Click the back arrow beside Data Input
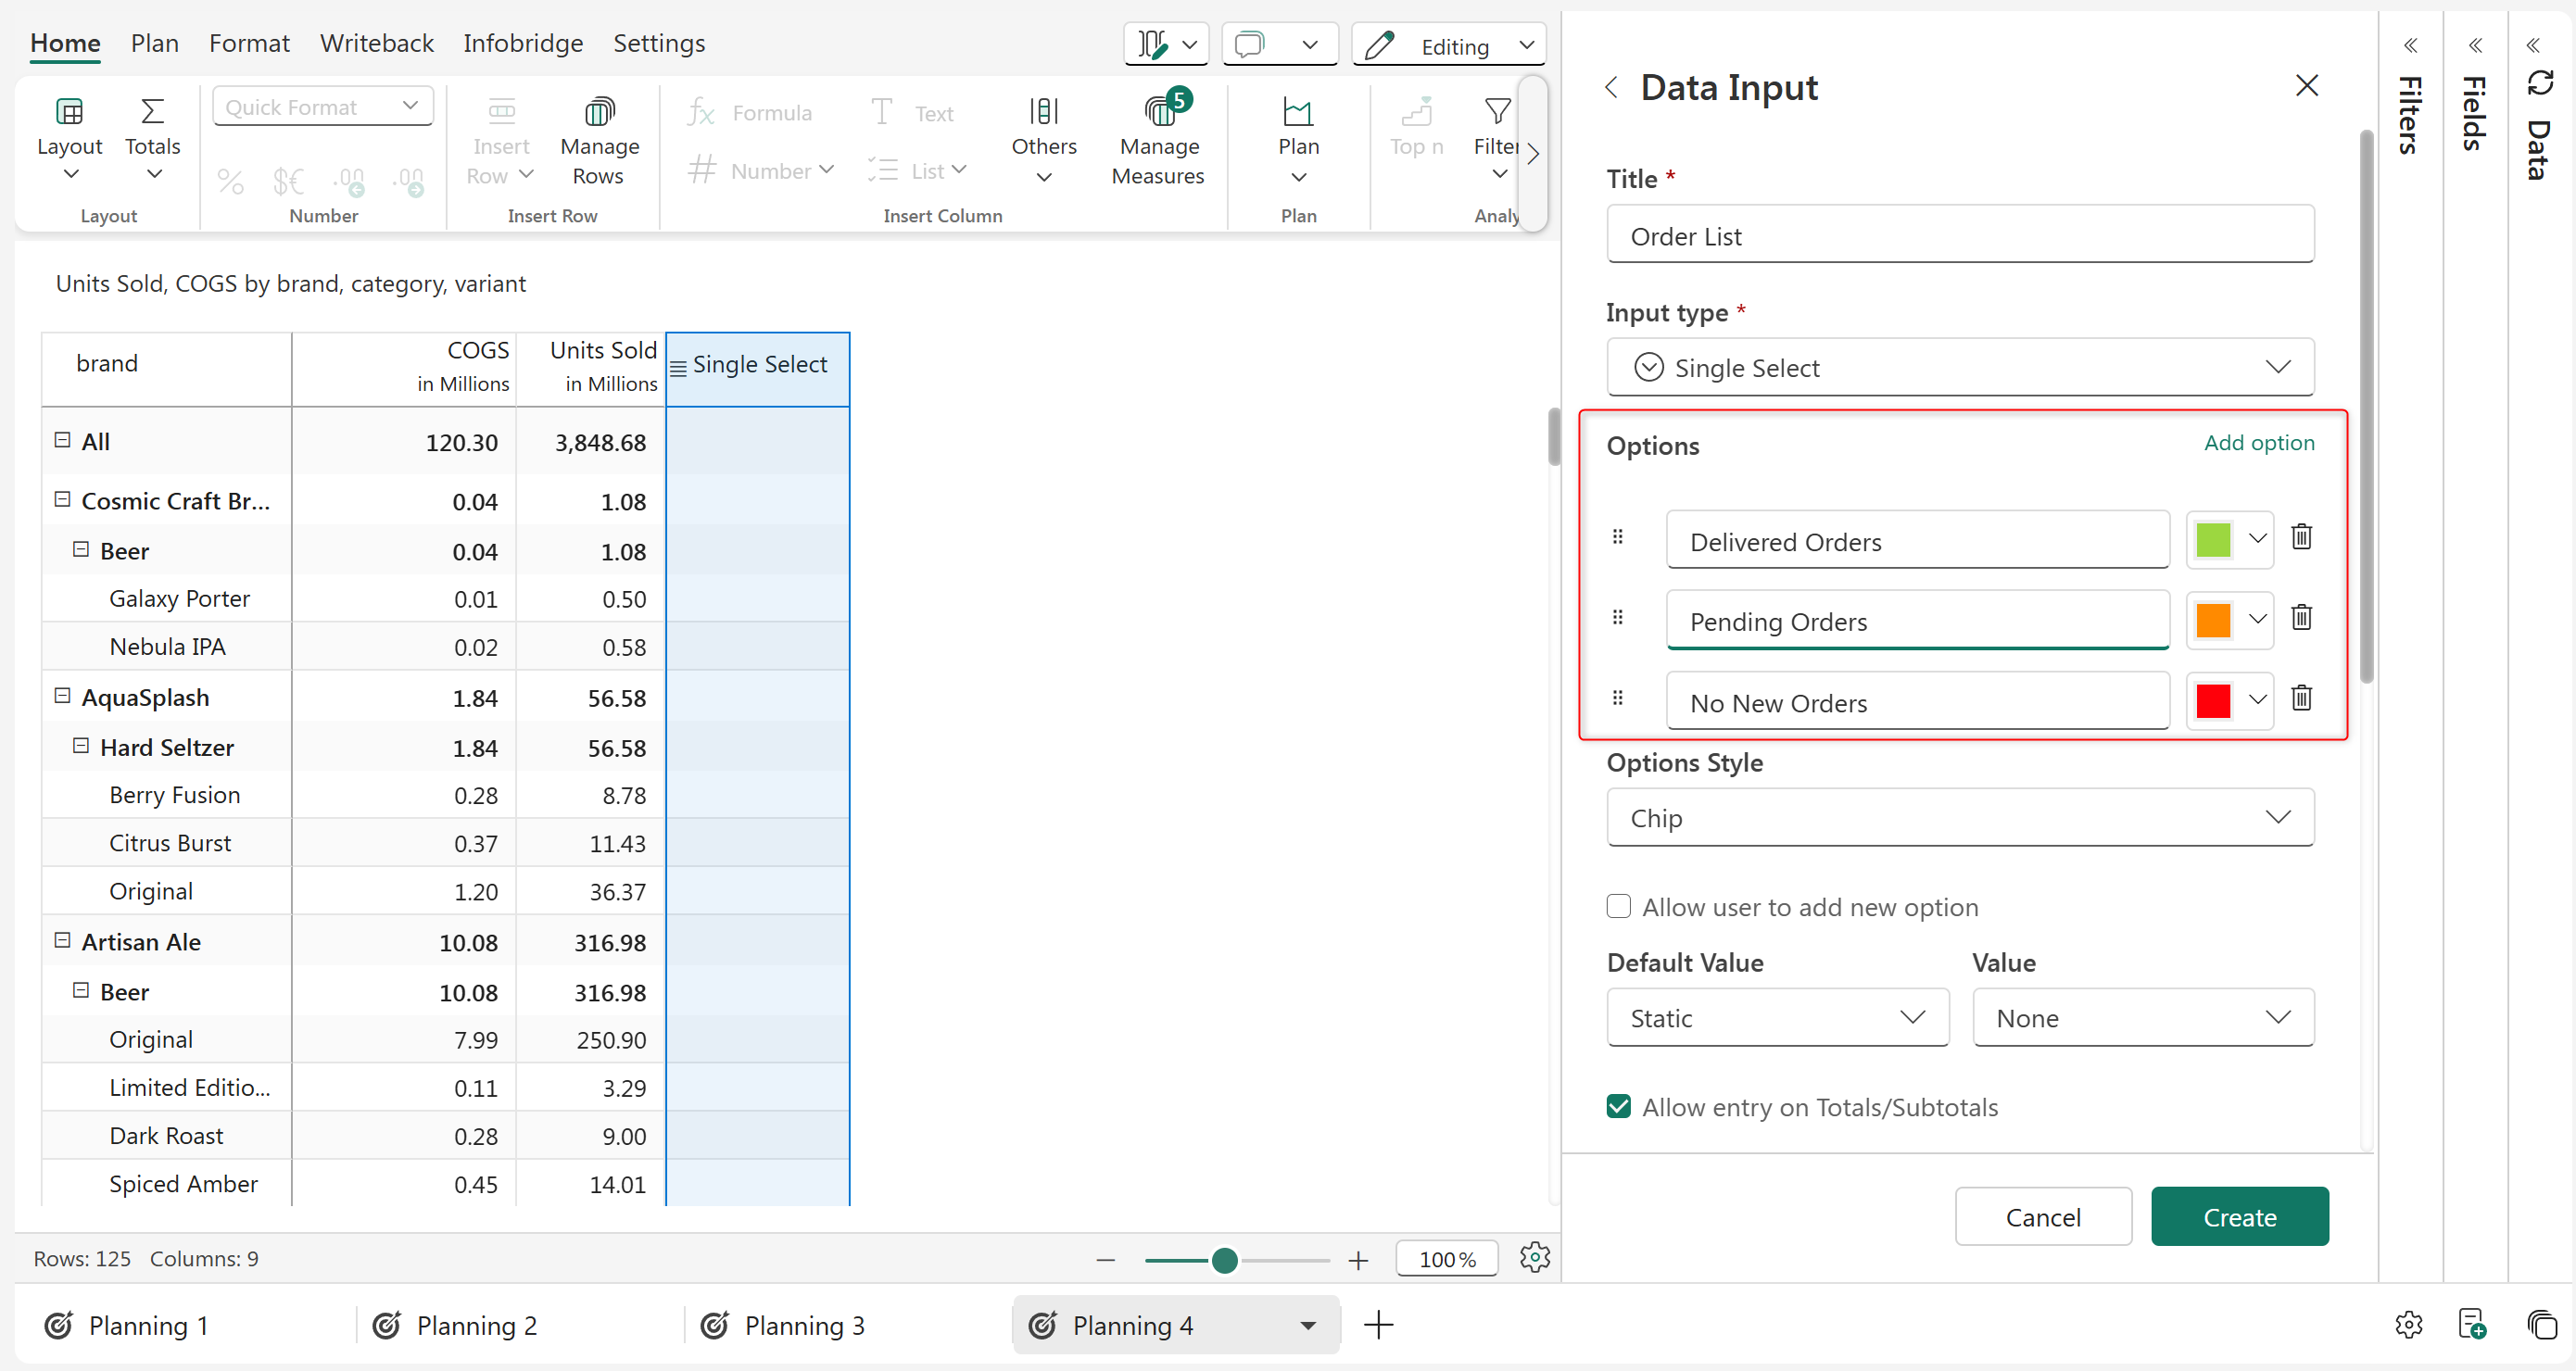The image size is (2576, 1371). point(1611,88)
